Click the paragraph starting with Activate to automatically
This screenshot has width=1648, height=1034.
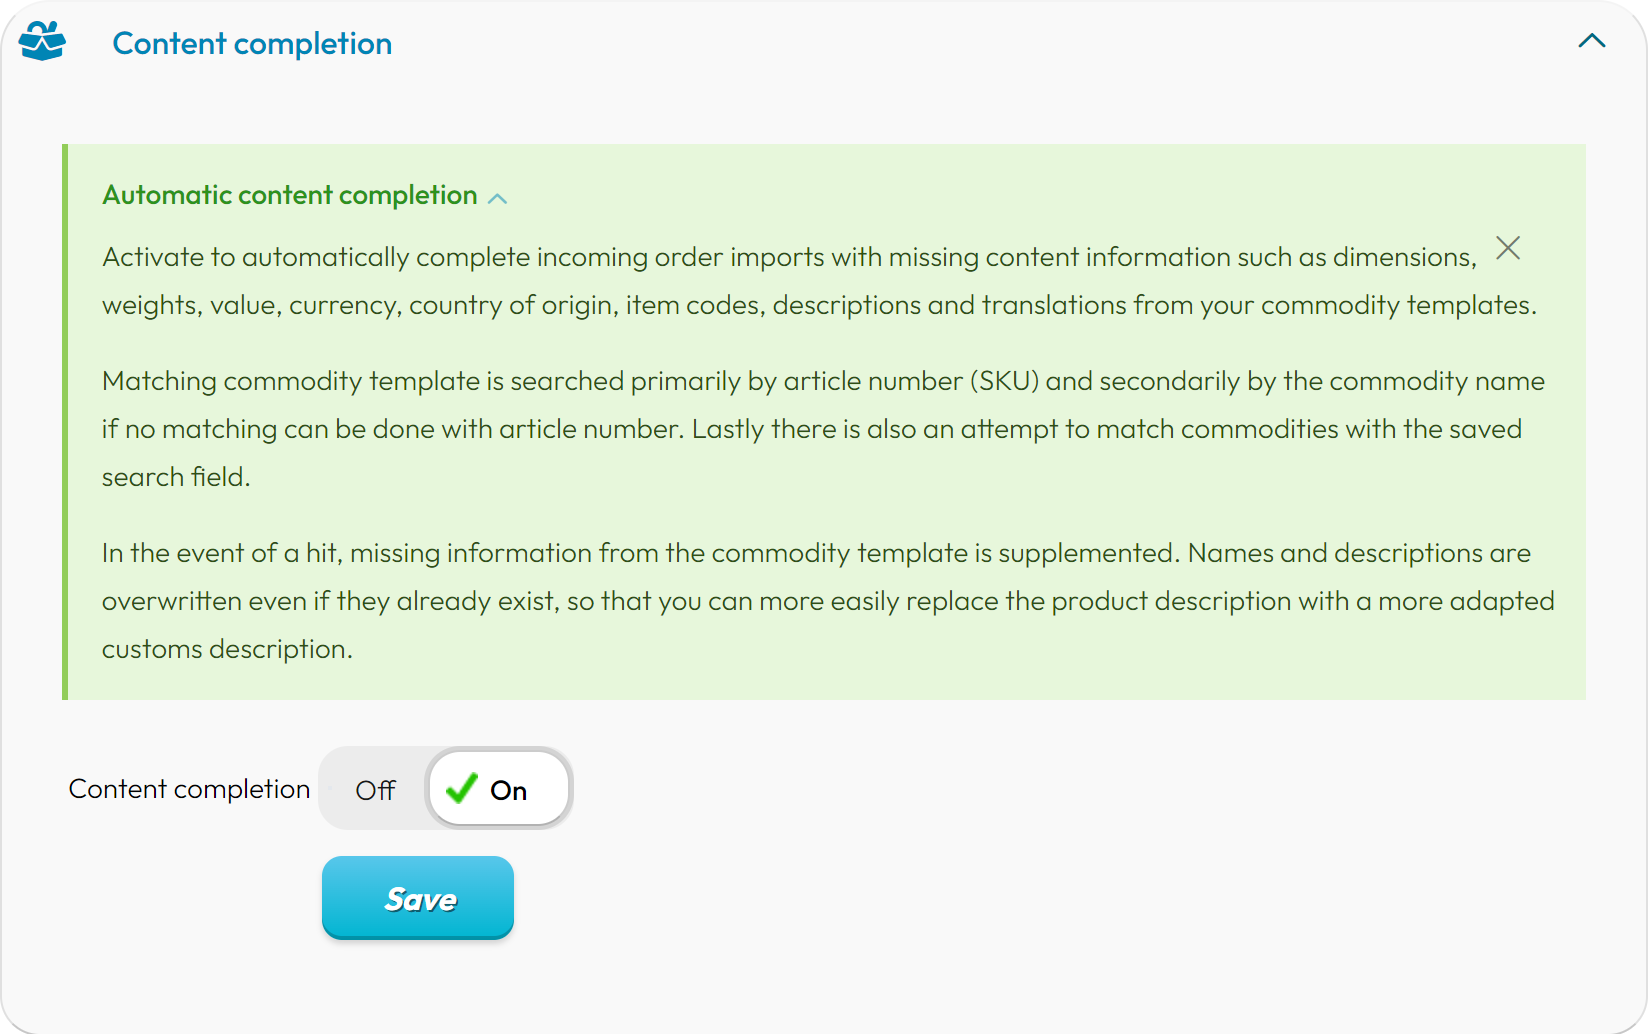click(x=819, y=281)
